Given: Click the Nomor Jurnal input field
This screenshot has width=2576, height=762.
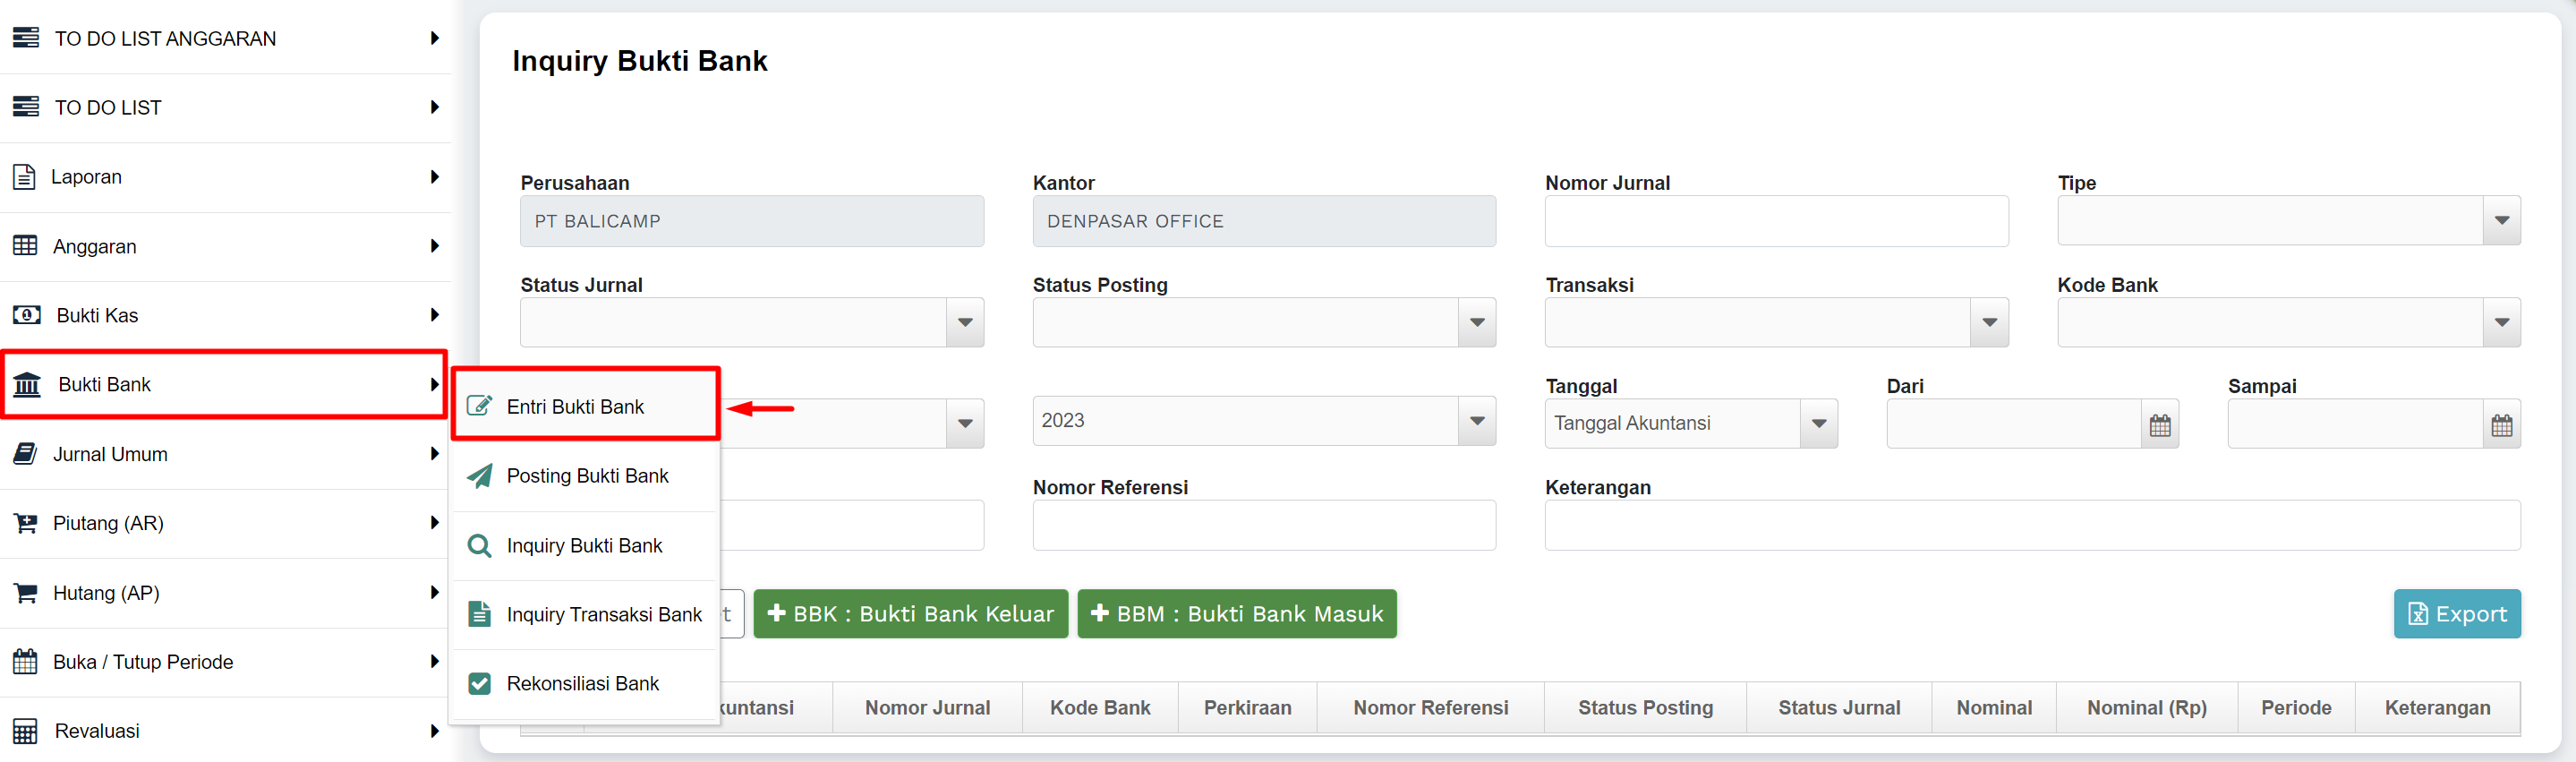Looking at the screenshot, I should pyautogui.click(x=1775, y=221).
